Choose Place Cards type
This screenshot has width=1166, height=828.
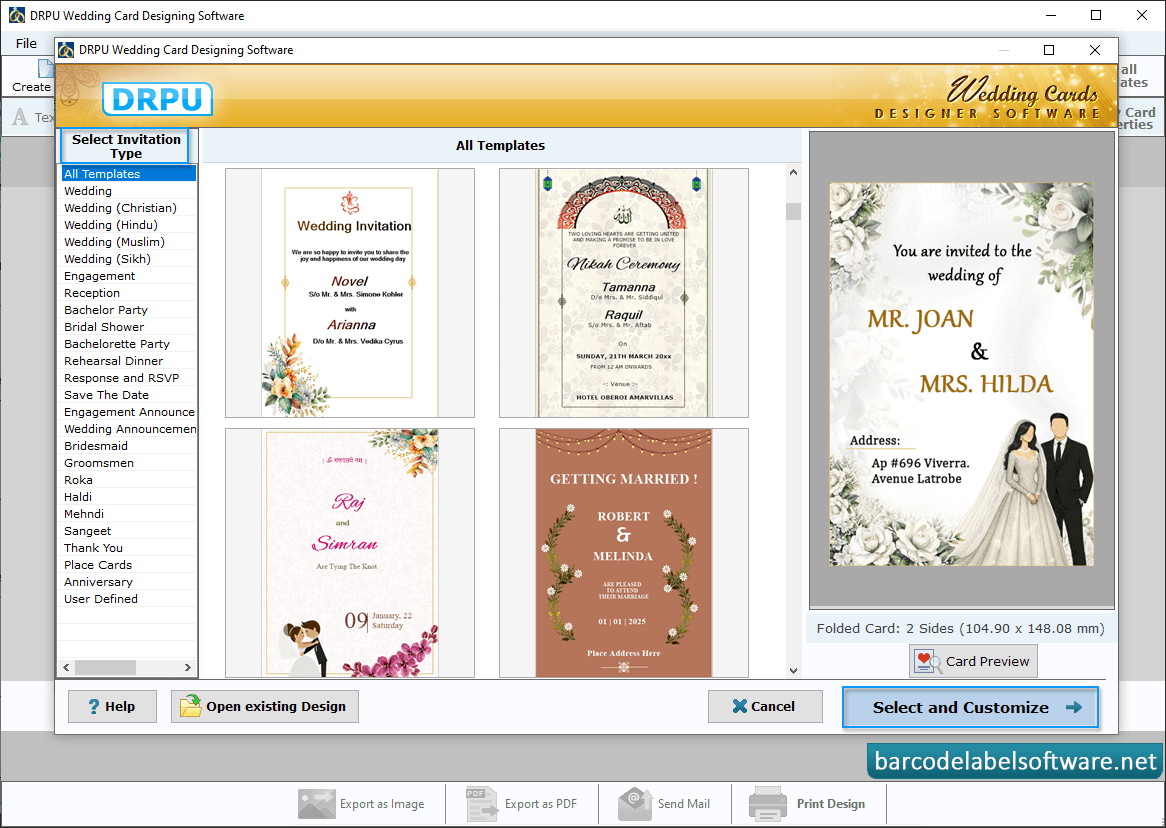tap(128, 565)
